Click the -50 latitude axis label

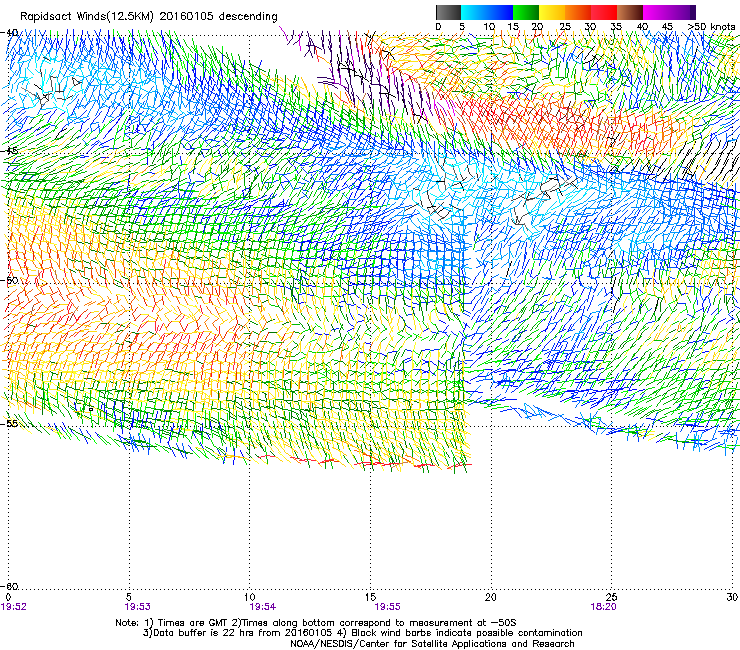tap(10, 280)
